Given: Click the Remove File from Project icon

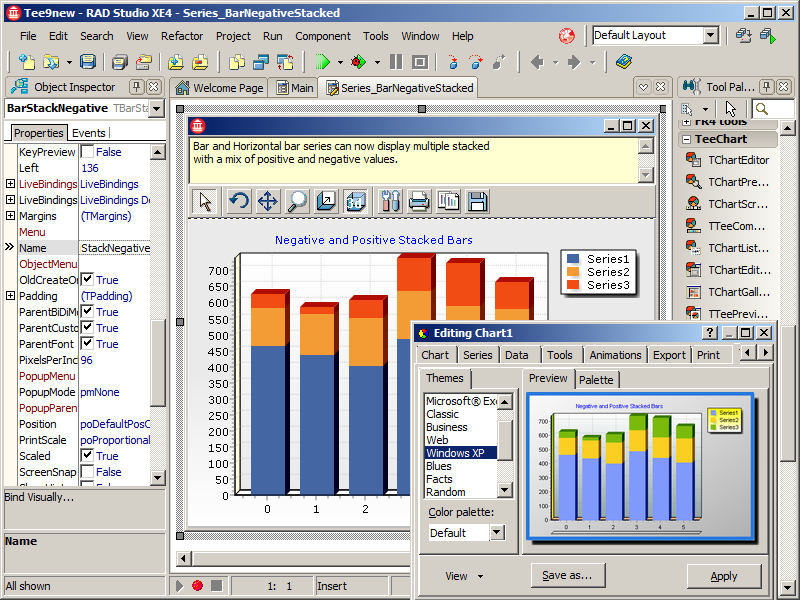Looking at the screenshot, I should click(200, 62).
